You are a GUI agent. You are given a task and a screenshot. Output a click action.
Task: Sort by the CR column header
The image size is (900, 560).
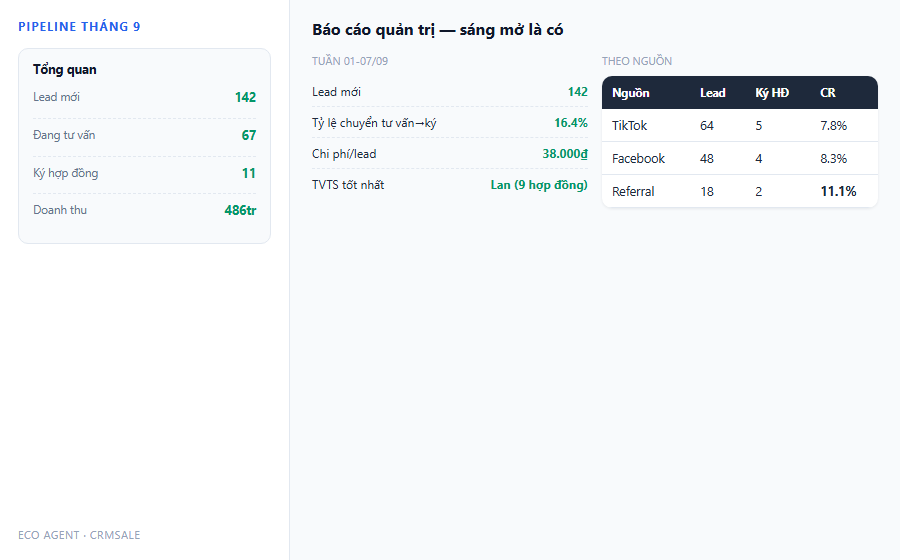click(x=828, y=93)
